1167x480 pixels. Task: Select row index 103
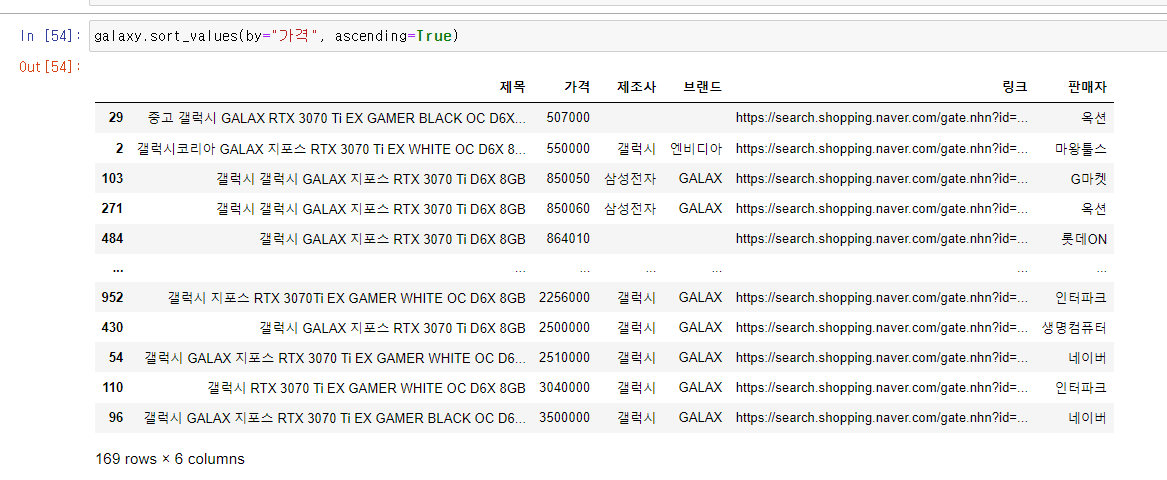[112, 178]
